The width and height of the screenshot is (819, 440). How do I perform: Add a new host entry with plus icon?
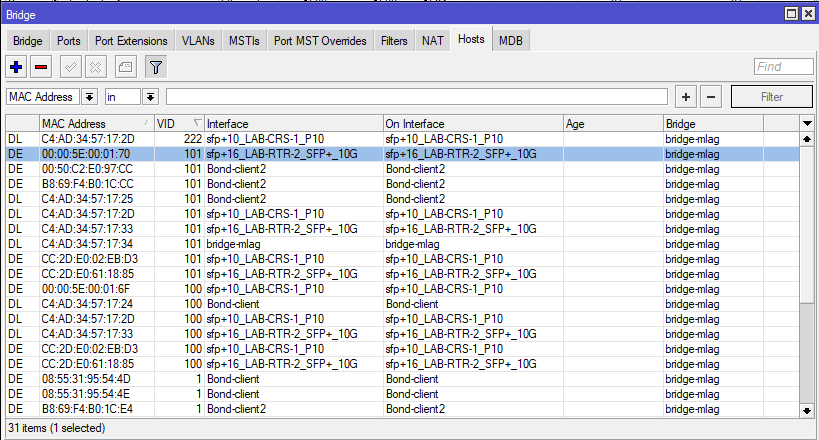coord(16,67)
